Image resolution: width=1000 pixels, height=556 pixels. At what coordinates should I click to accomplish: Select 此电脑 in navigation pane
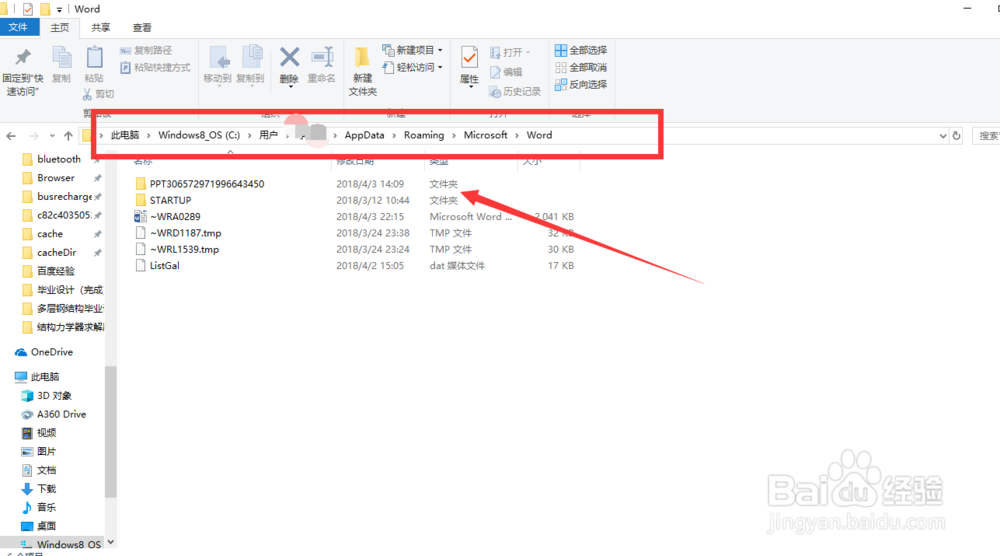45,377
